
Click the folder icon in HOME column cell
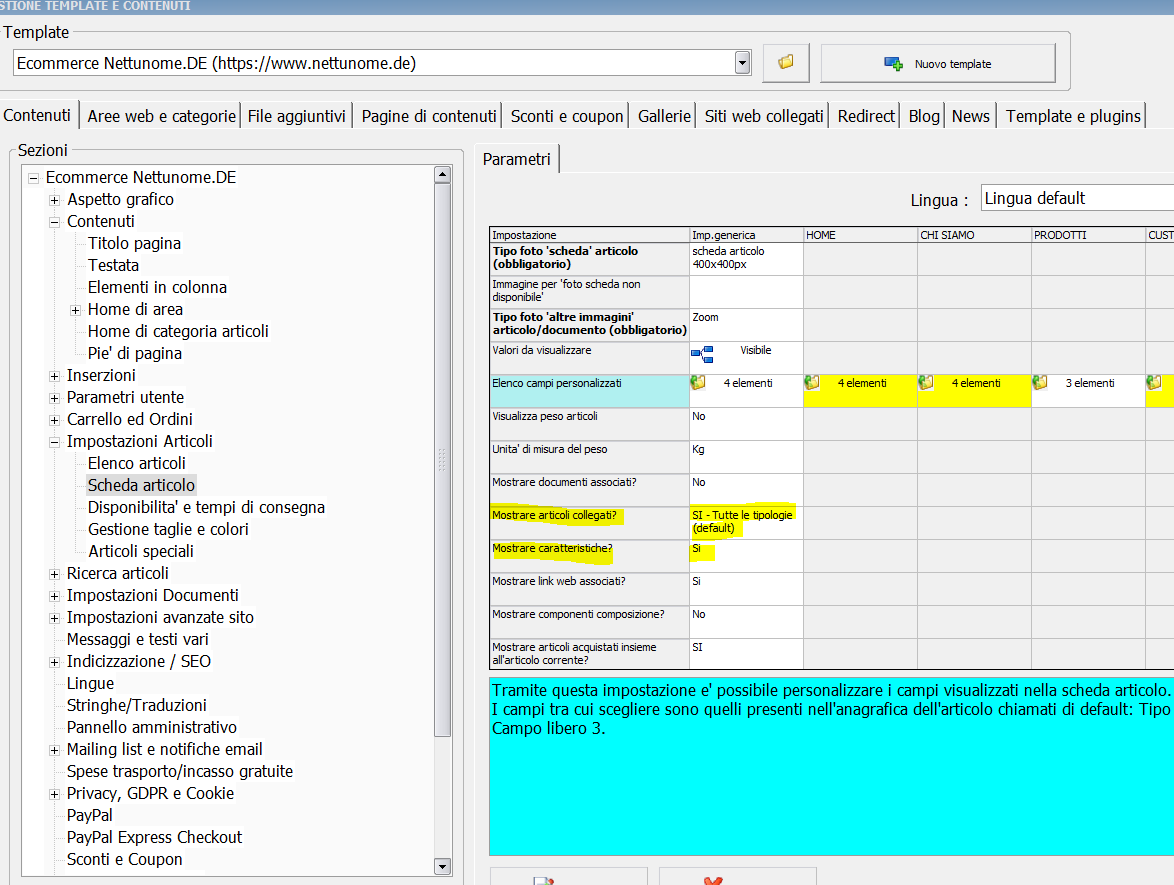coord(812,383)
